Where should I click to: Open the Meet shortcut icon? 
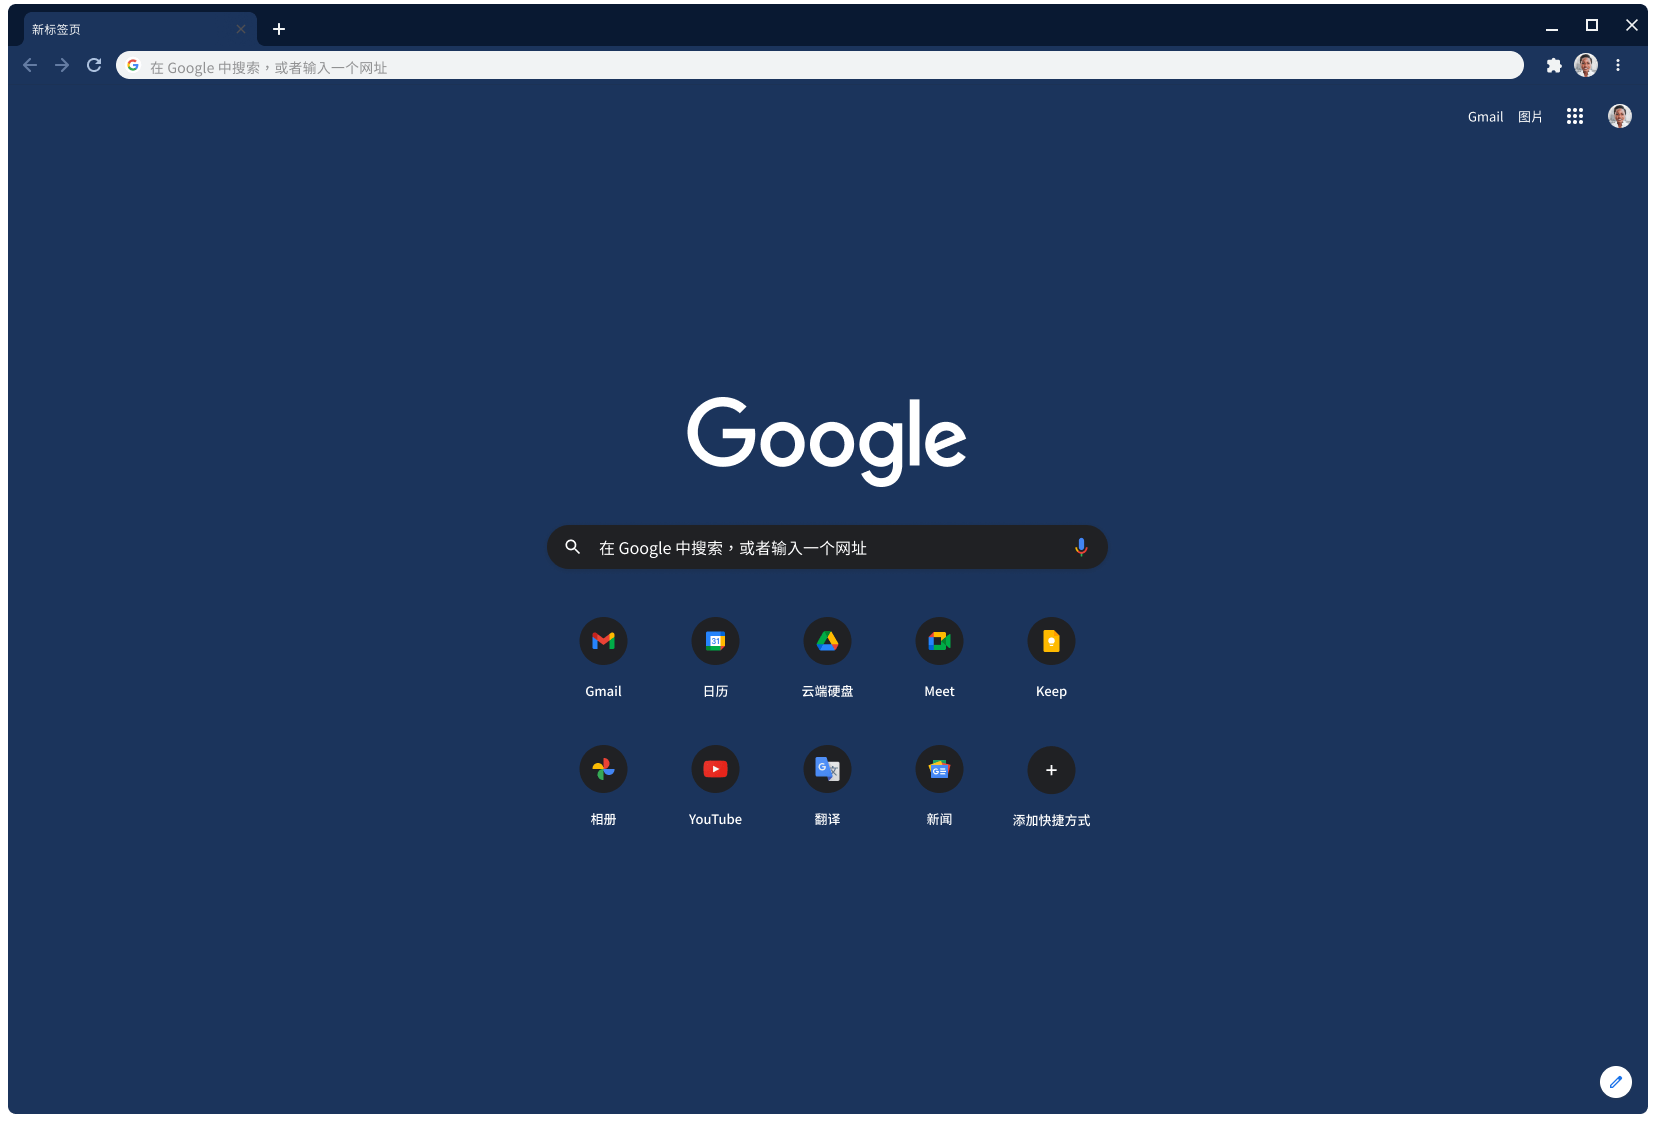pos(939,641)
